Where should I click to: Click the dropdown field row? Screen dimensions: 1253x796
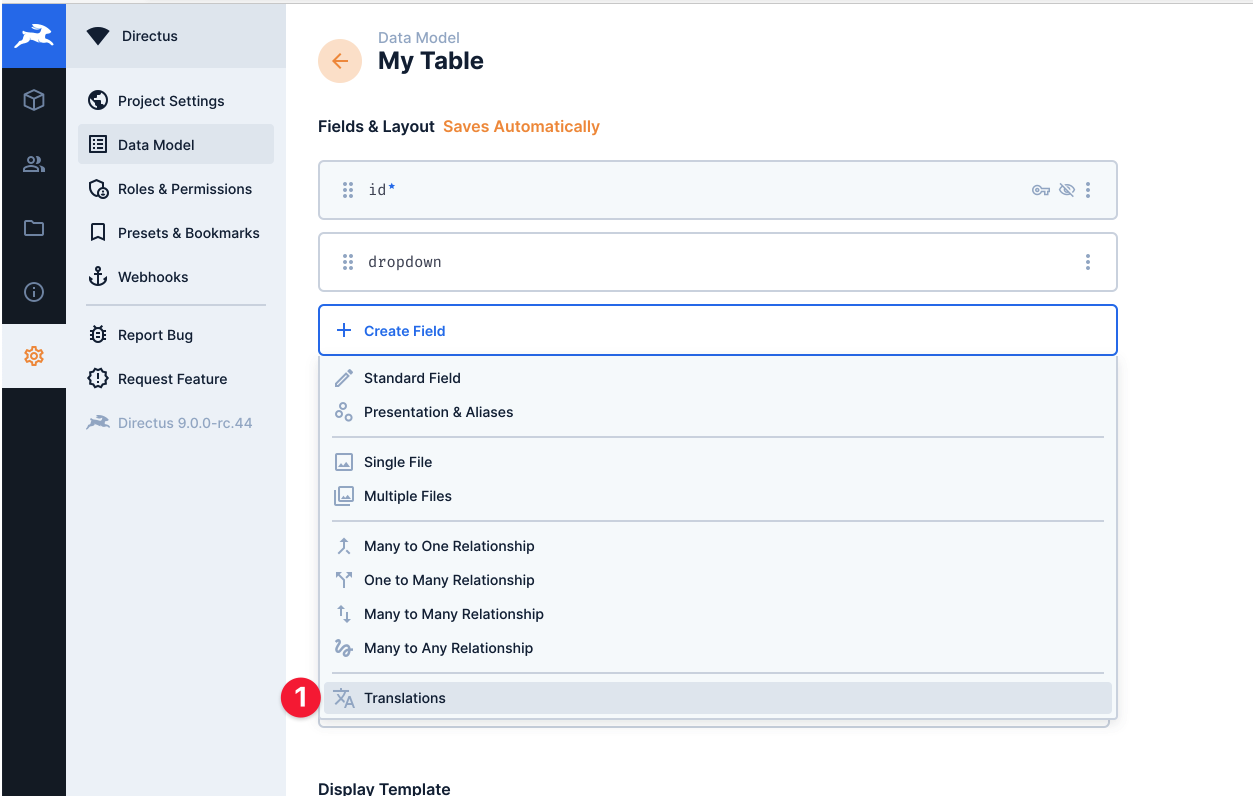coord(717,262)
